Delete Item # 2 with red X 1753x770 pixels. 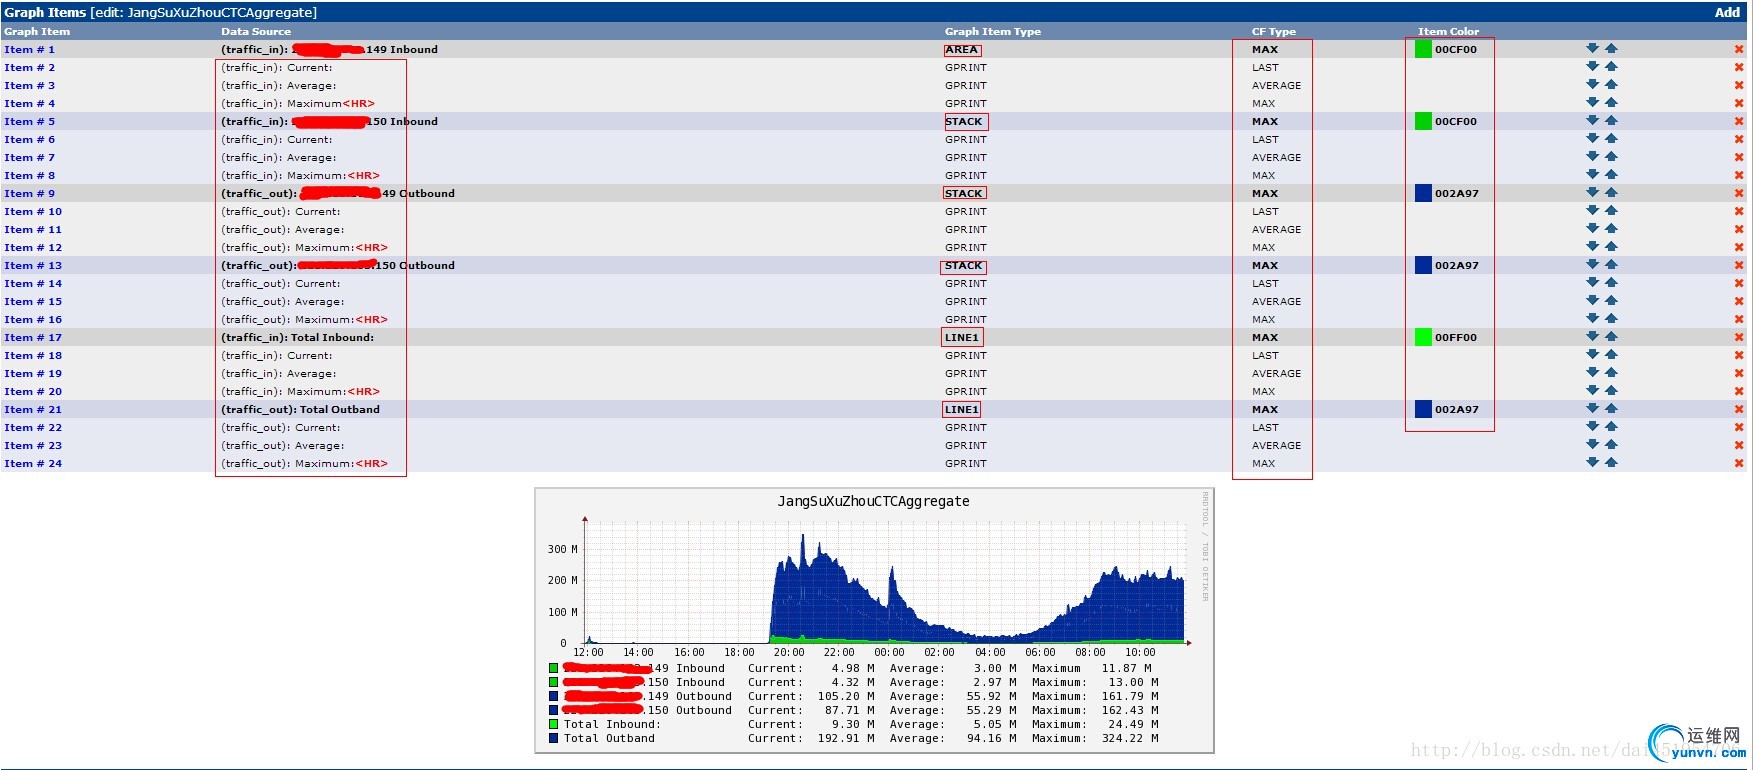pos(1739,67)
